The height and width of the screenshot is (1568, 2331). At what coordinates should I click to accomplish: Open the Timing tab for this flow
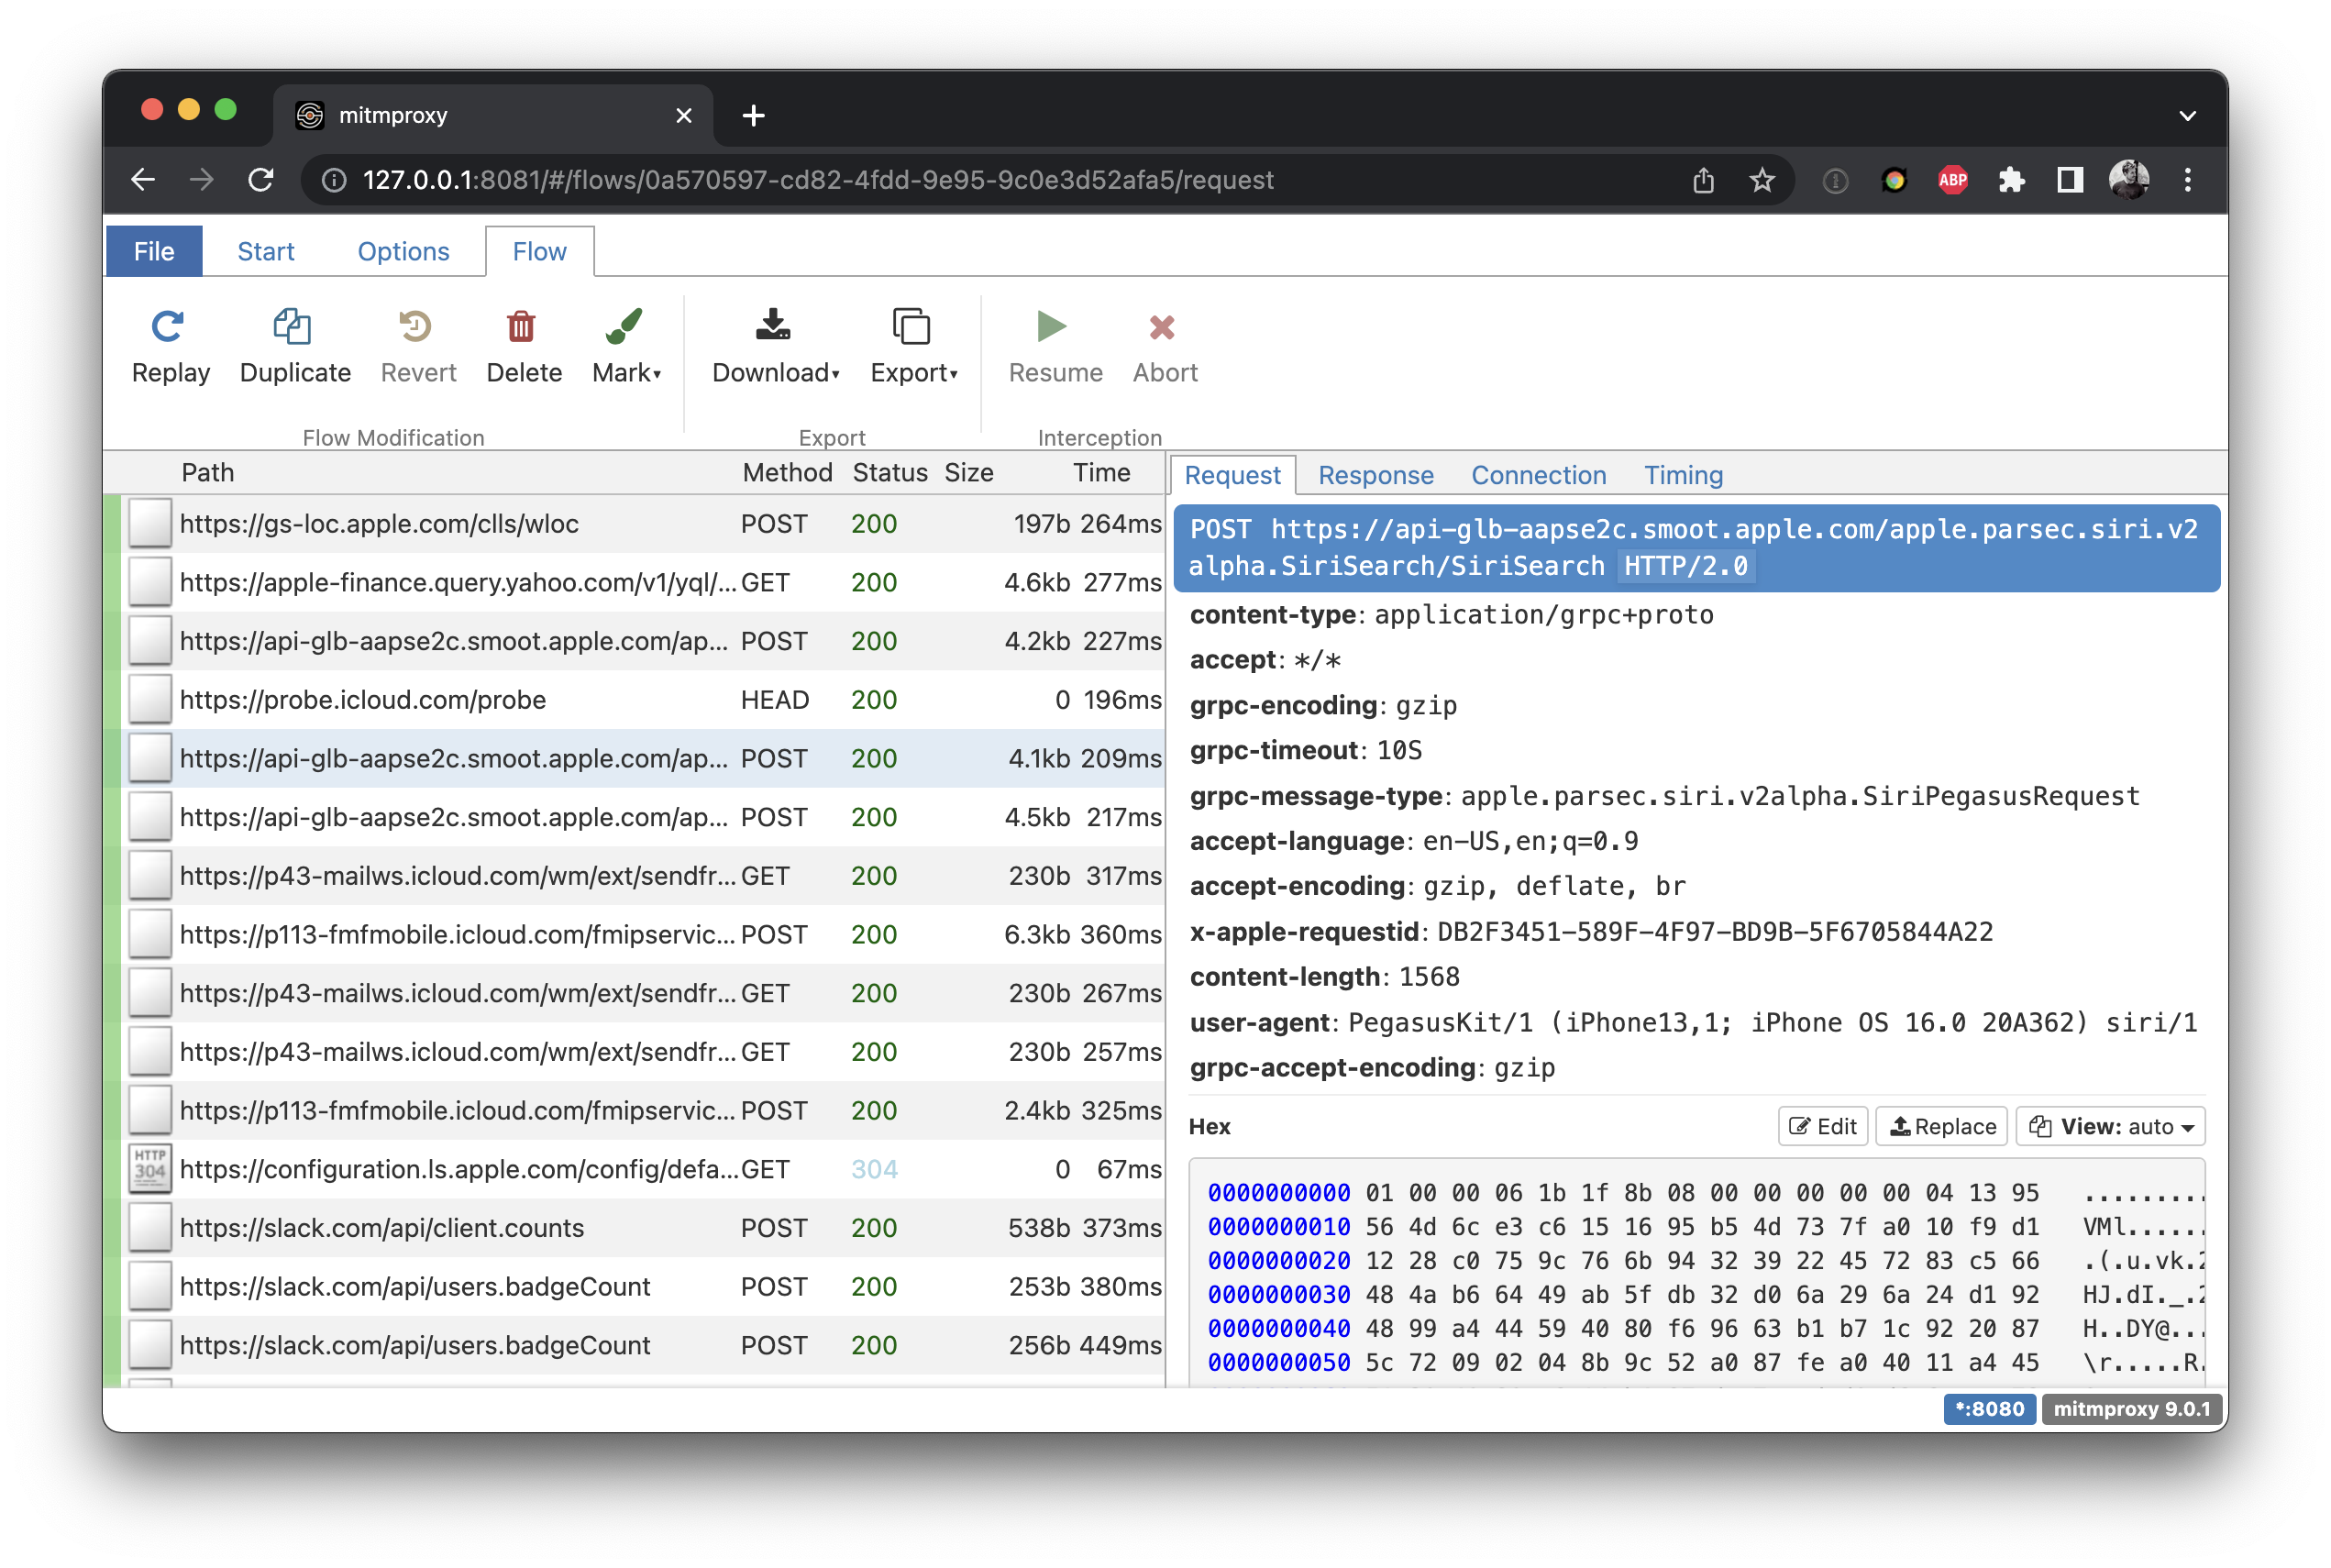(x=1682, y=475)
